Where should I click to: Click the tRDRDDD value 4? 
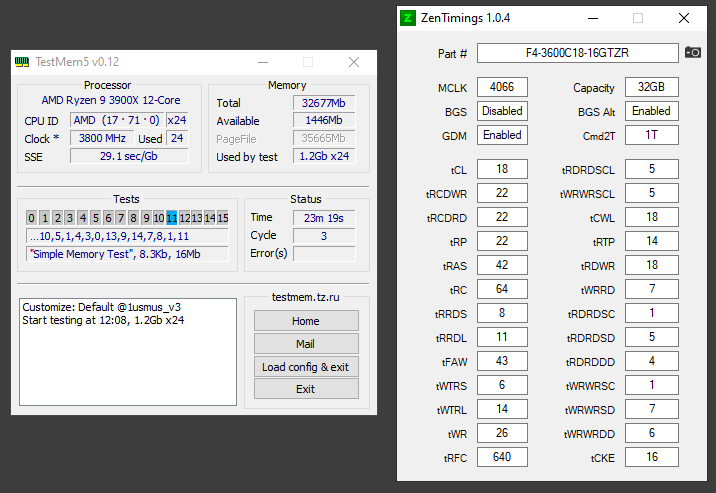(652, 361)
